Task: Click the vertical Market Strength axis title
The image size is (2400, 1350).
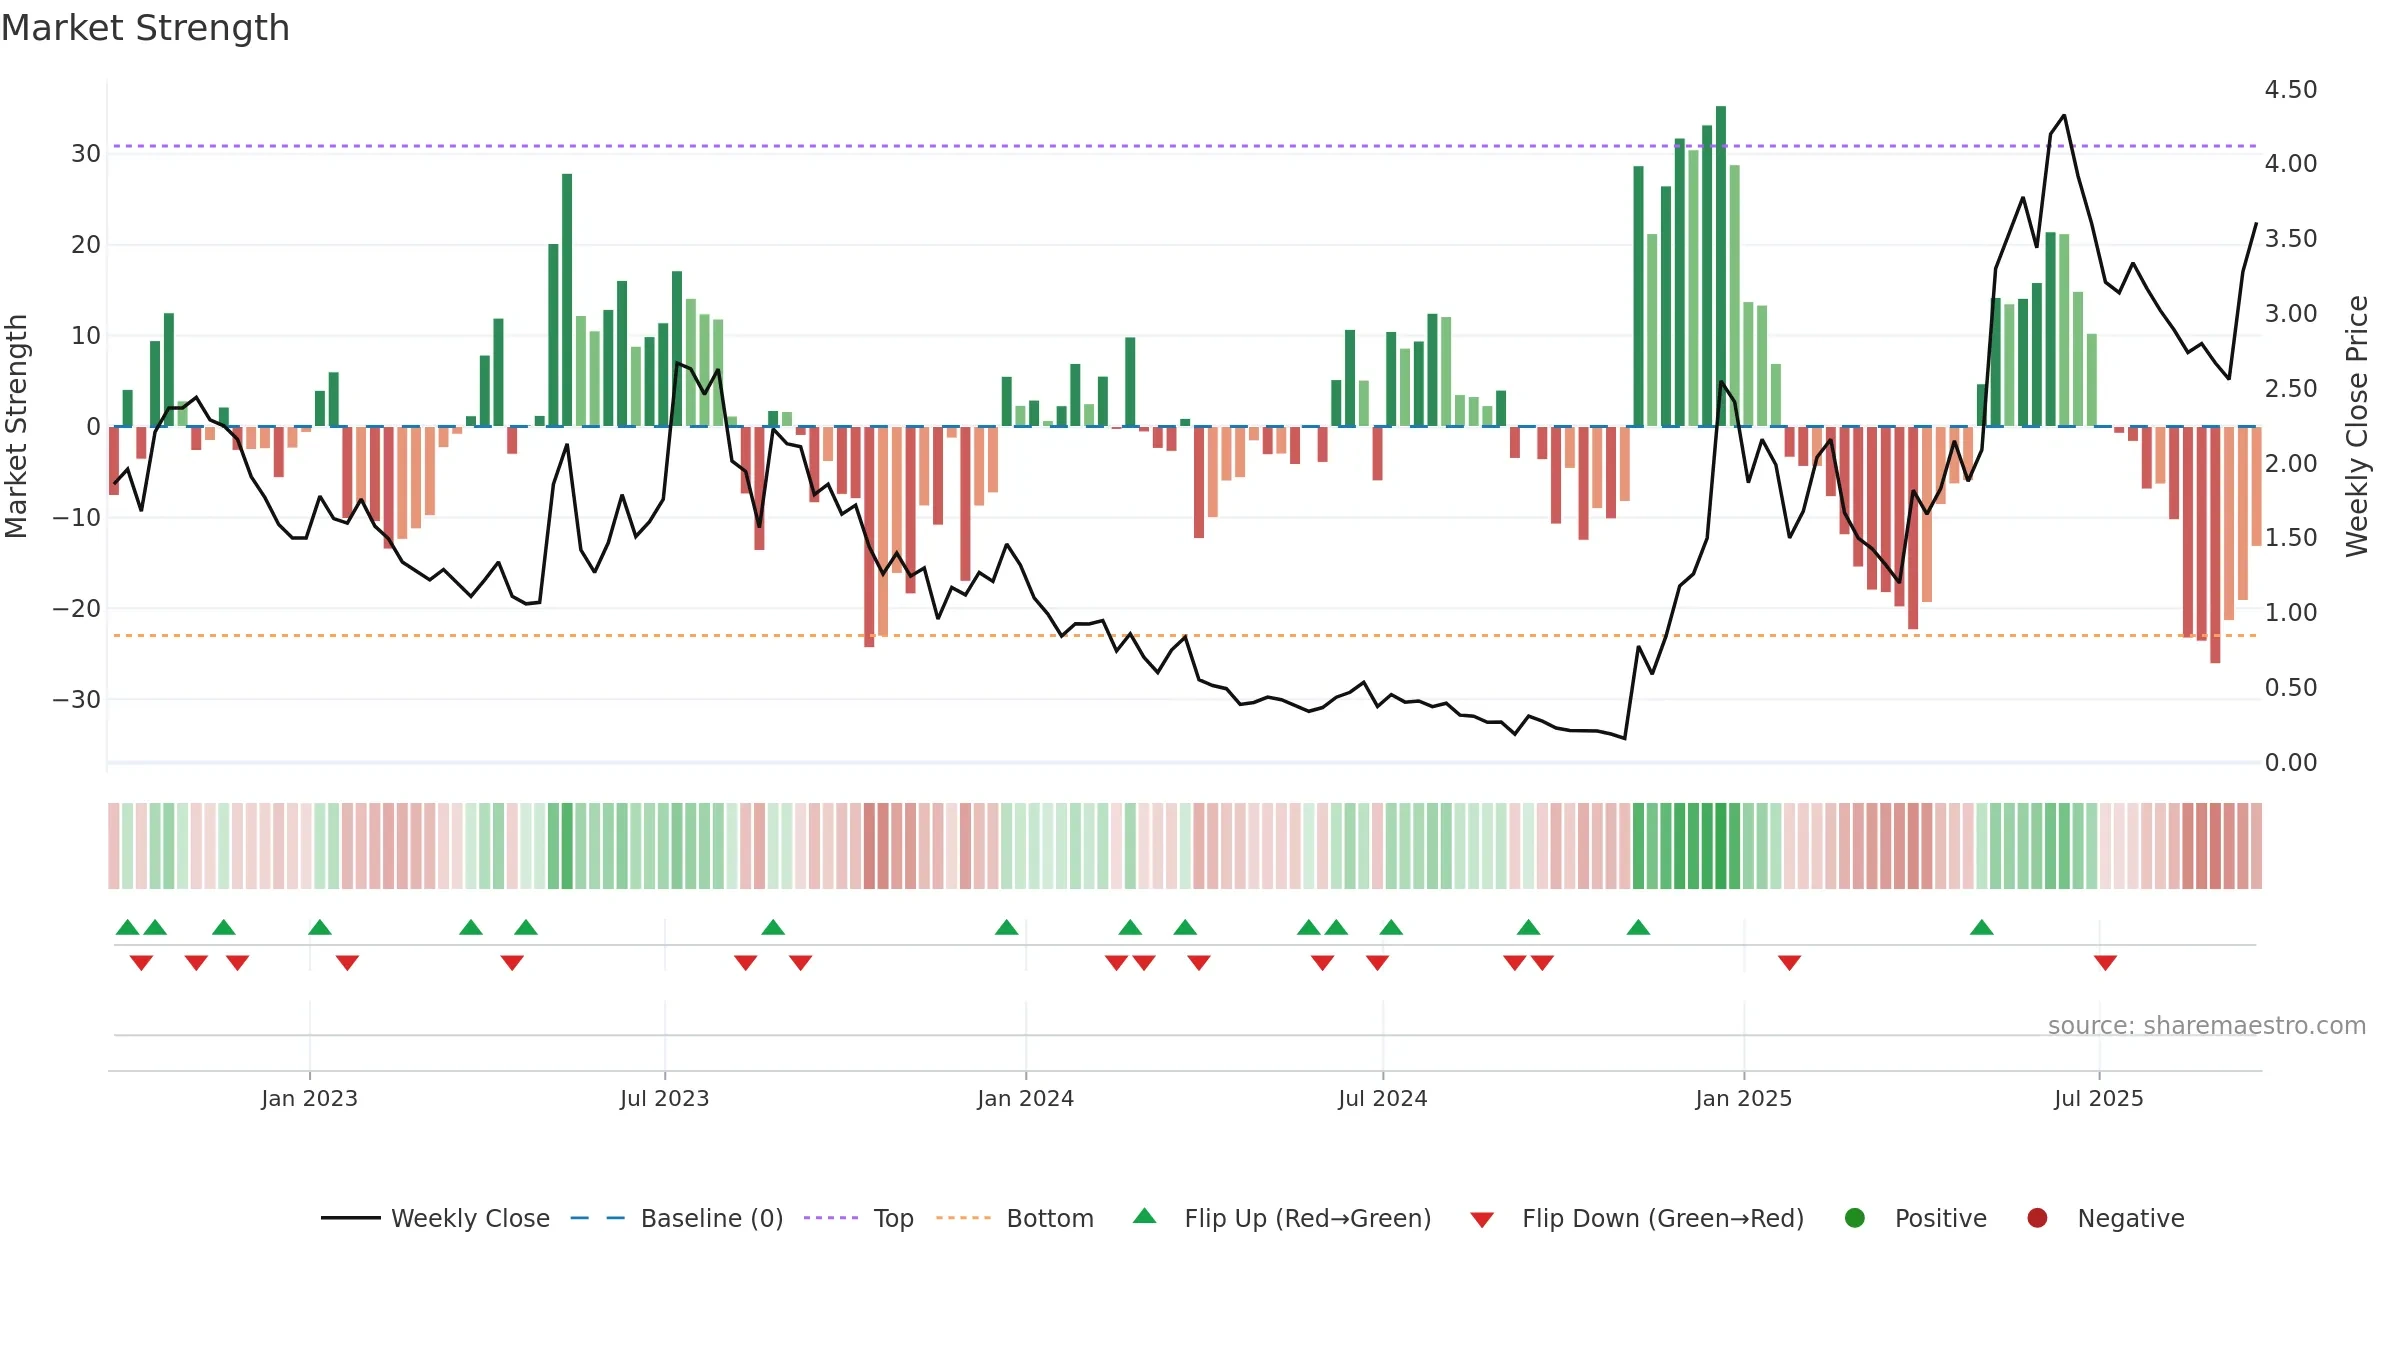Action: coord(16,426)
